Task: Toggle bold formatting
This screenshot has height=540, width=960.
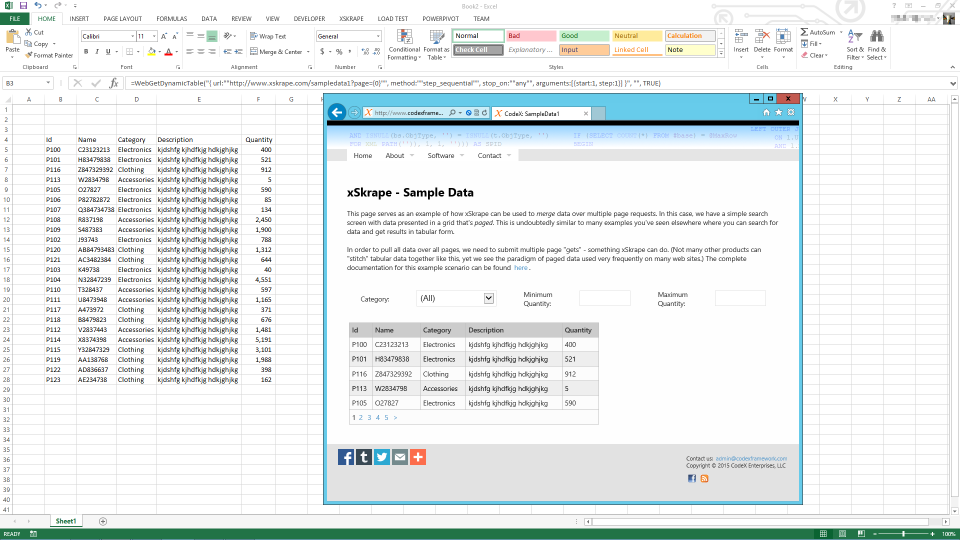Action: click(86, 52)
